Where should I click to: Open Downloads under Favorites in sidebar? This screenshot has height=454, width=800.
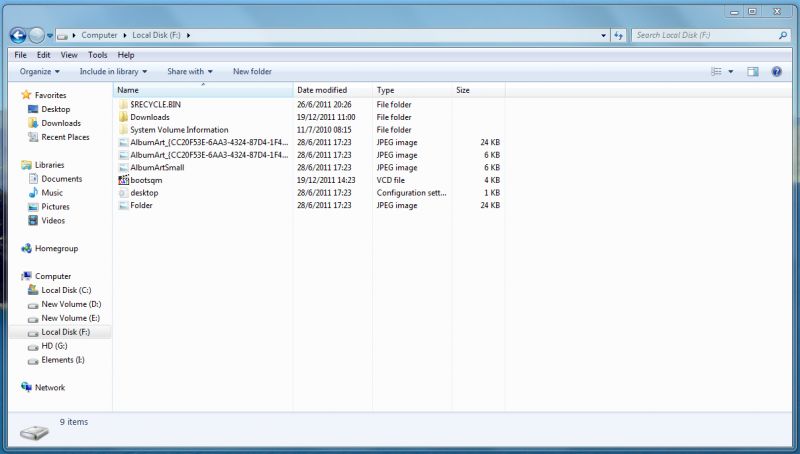point(61,123)
